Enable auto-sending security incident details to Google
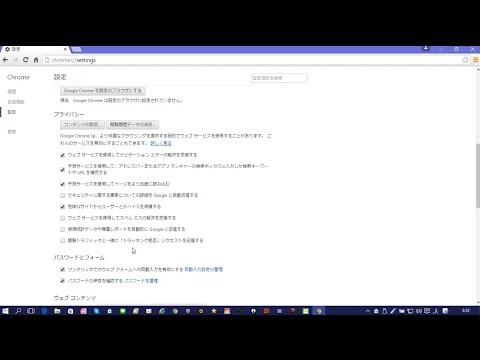480x360 pixels. 62,195
